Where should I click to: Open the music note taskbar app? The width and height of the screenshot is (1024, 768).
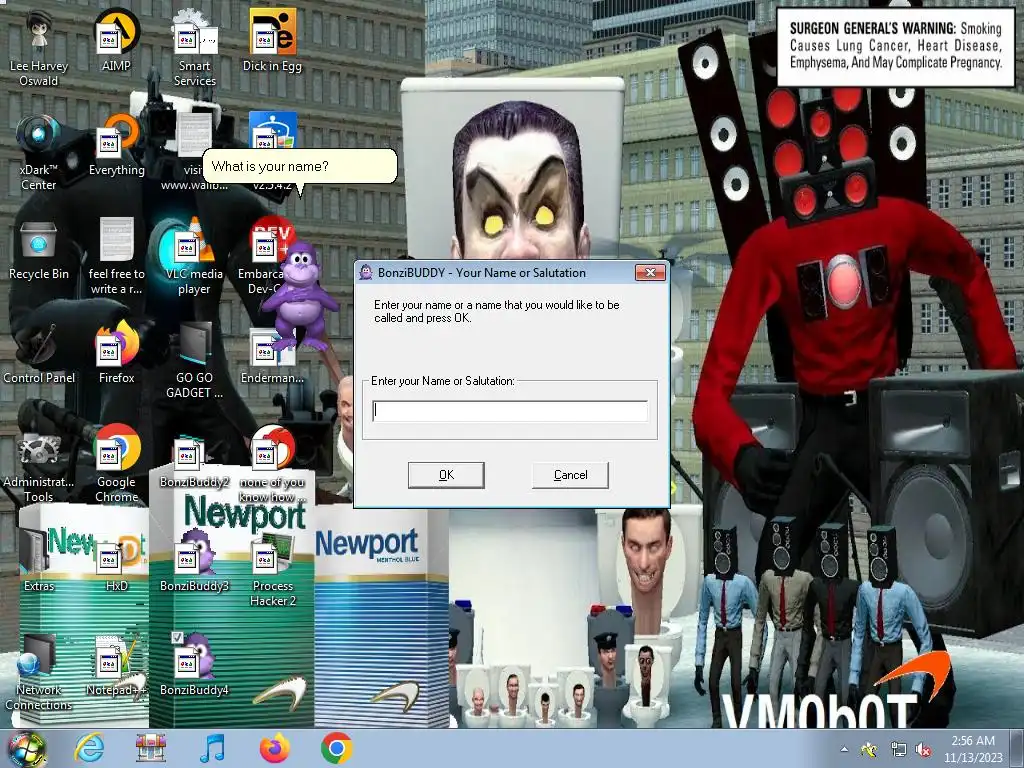click(212, 748)
